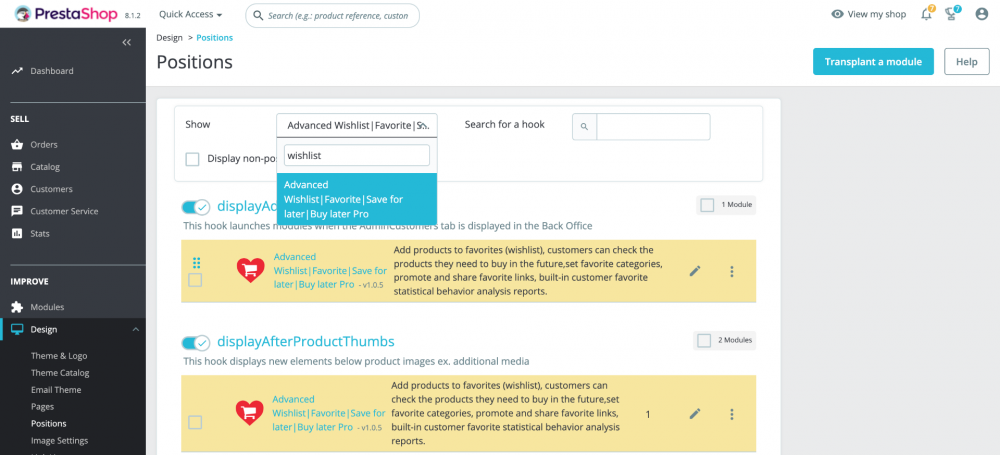This screenshot has width=1000, height=455.
Task: Click the displayAfterProductThumbs hook title
Action: click(x=305, y=341)
